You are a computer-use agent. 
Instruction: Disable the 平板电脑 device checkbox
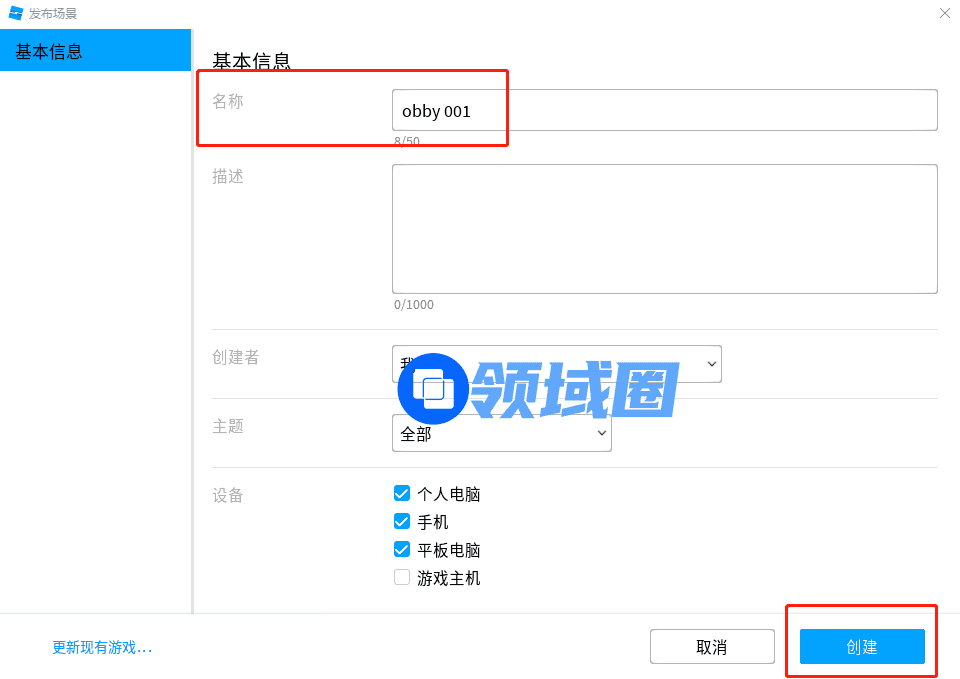[402, 549]
